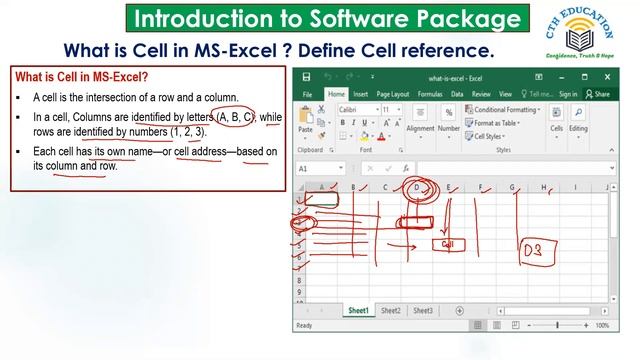Click Decrease Font Size icon
The height and width of the screenshot is (360, 640).
397,123
